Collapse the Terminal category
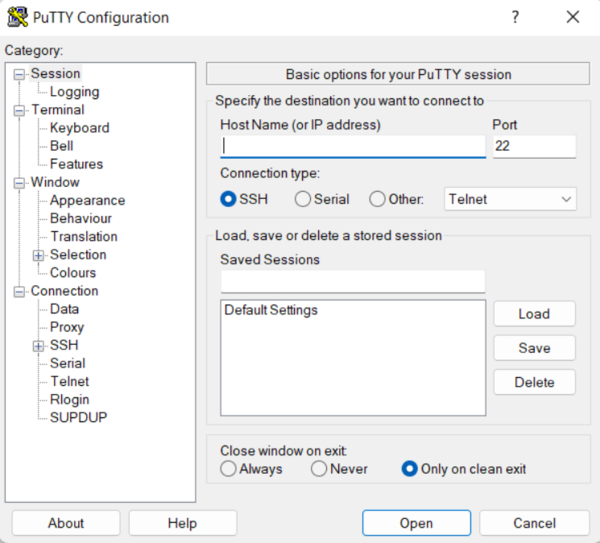 click(19, 110)
